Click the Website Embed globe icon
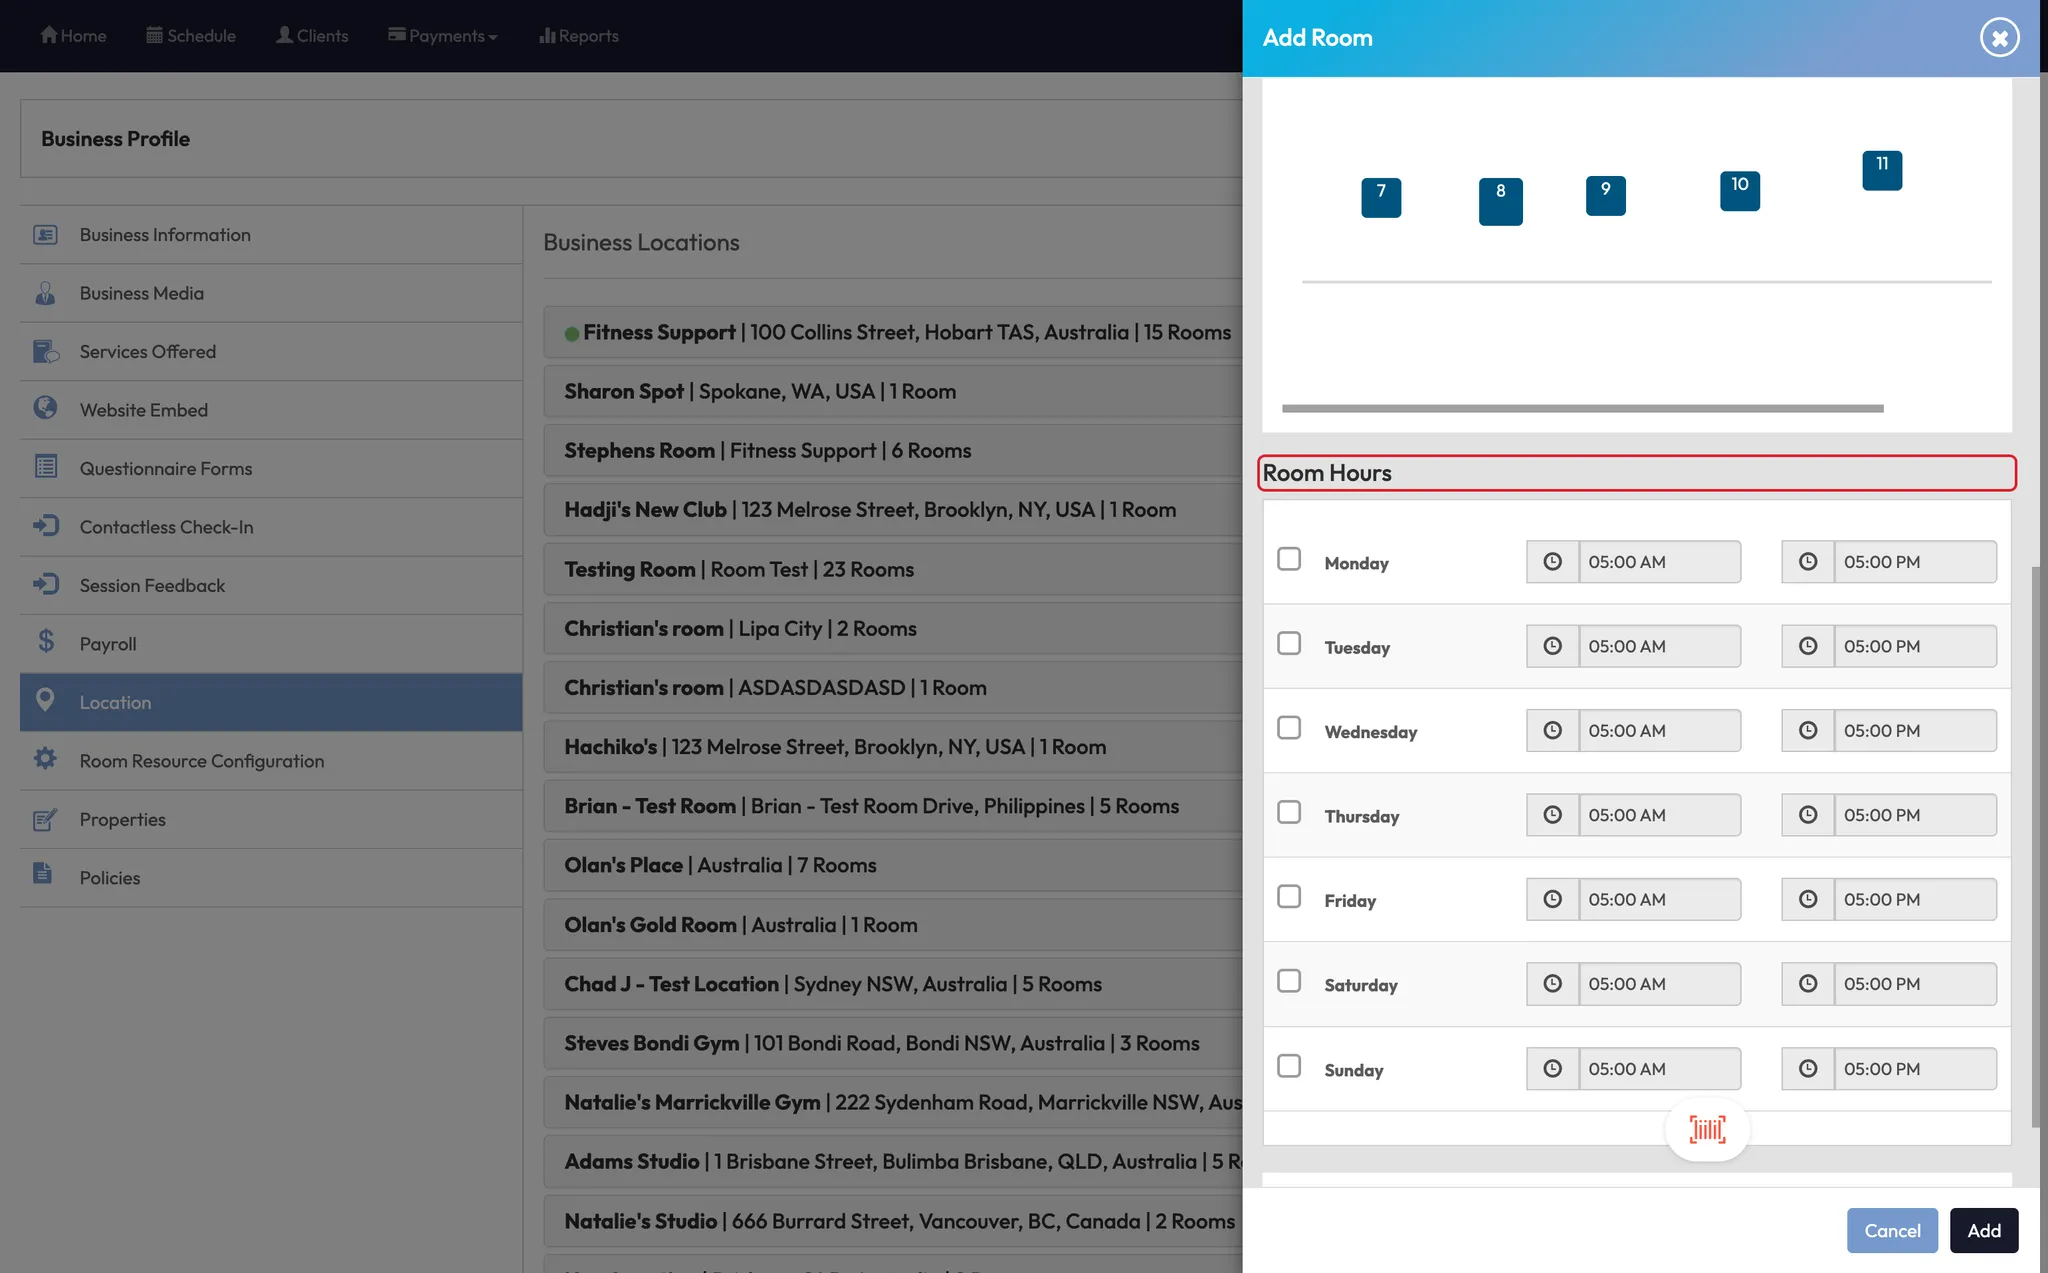Screen dimensions: 2048x1273 point(45,408)
